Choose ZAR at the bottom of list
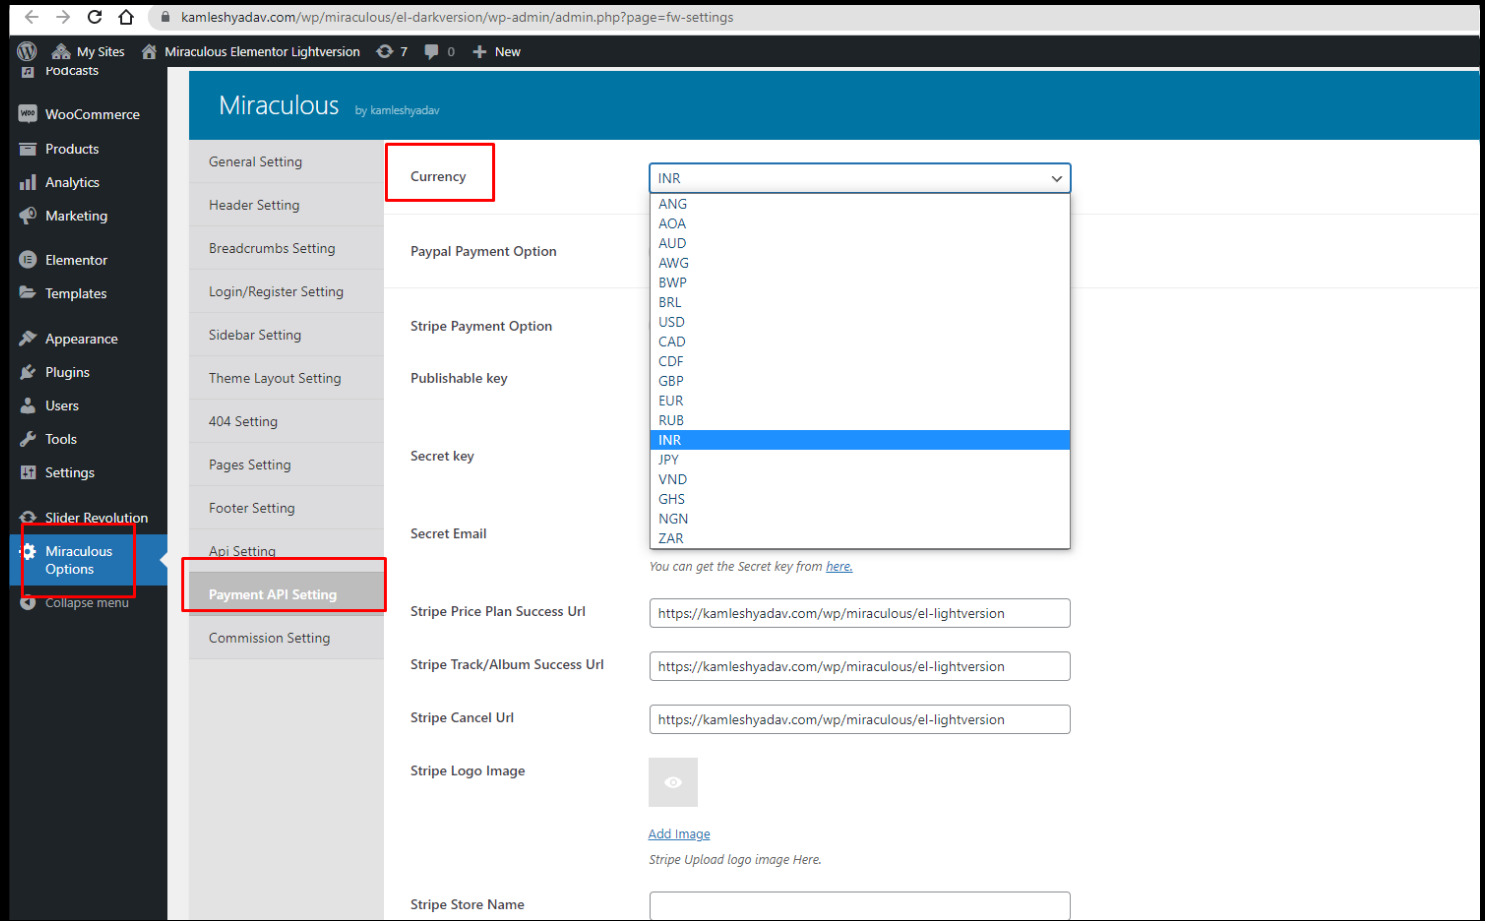This screenshot has height=921, width=1485. pyautogui.click(x=860, y=538)
